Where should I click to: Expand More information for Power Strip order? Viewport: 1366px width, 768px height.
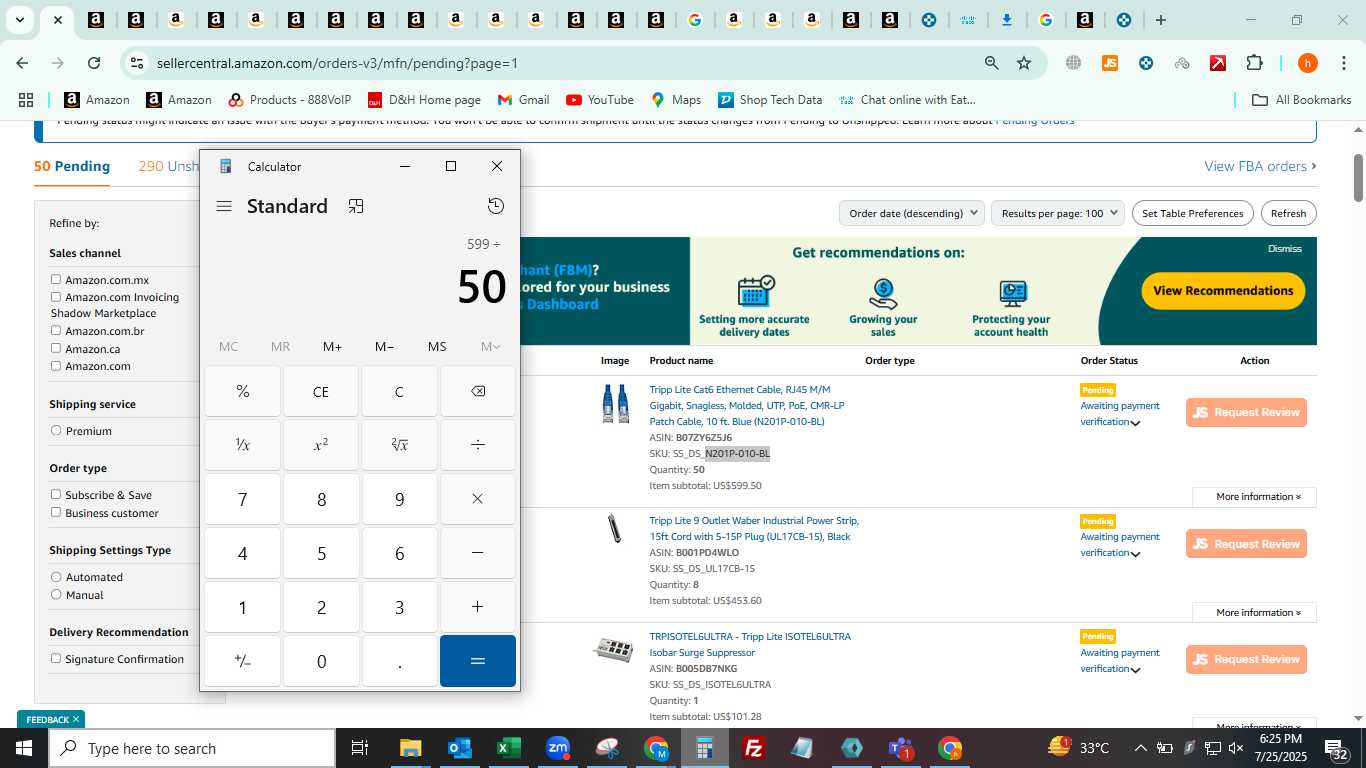[1254, 612]
